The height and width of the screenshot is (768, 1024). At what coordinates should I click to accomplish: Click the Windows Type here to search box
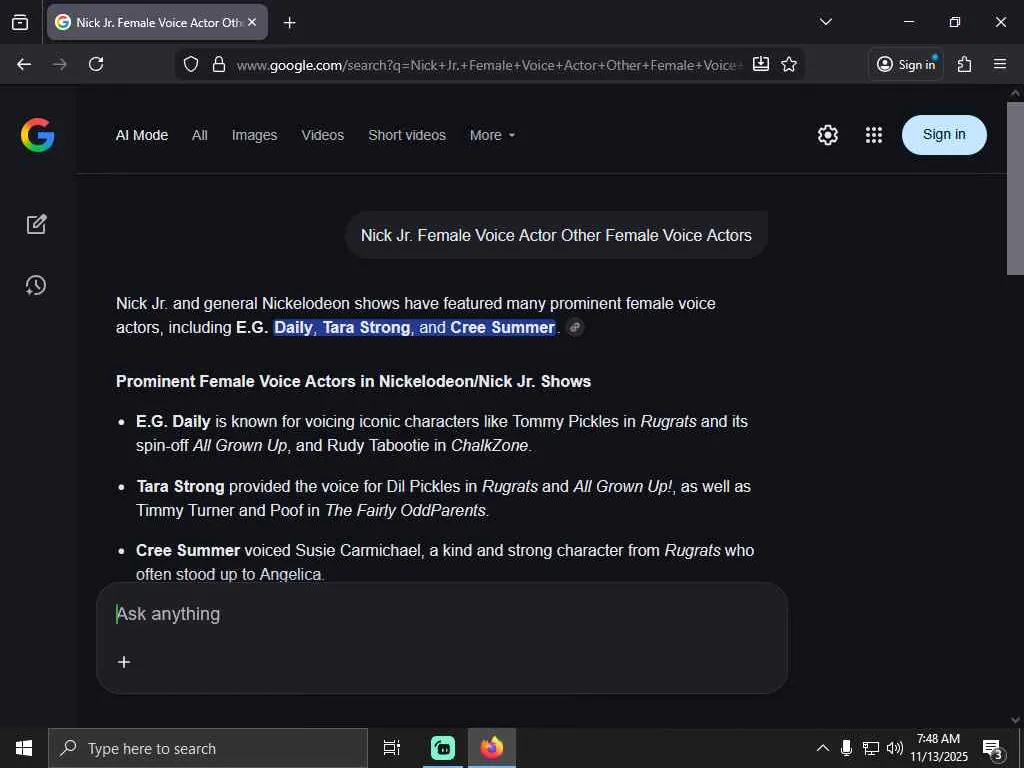(208, 748)
